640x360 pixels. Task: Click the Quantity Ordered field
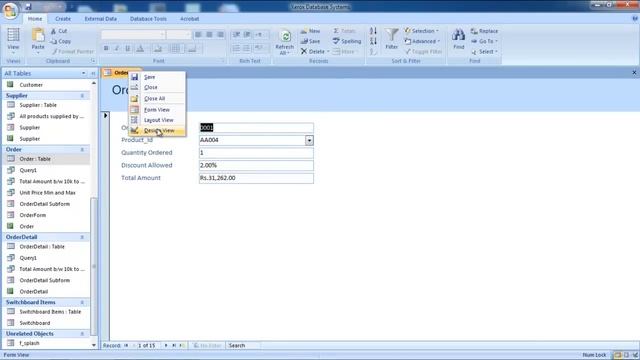click(x=256, y=153)
